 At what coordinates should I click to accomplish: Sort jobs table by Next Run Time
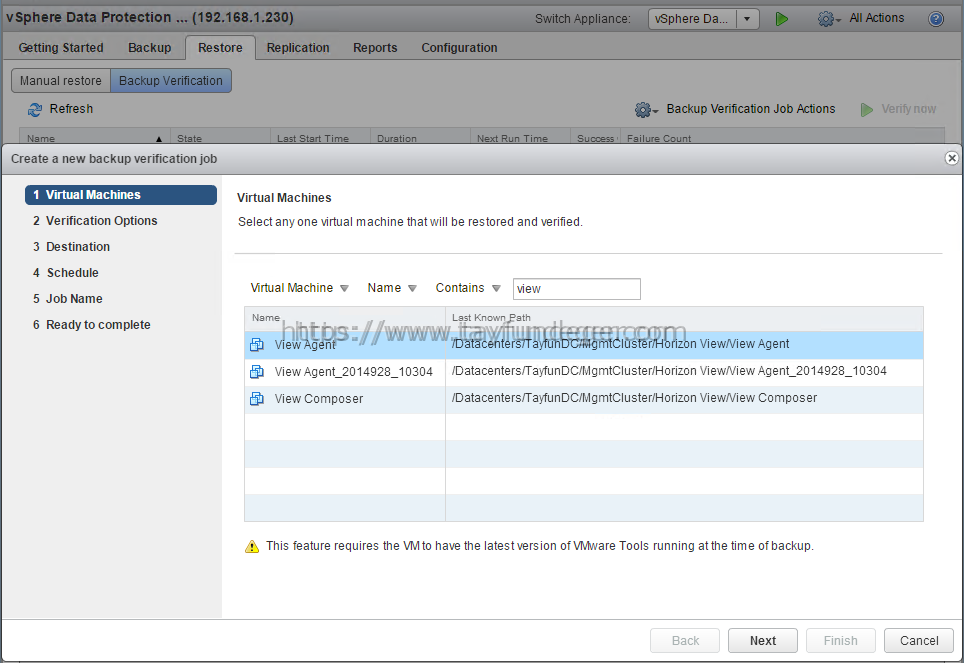click(520, 138)
